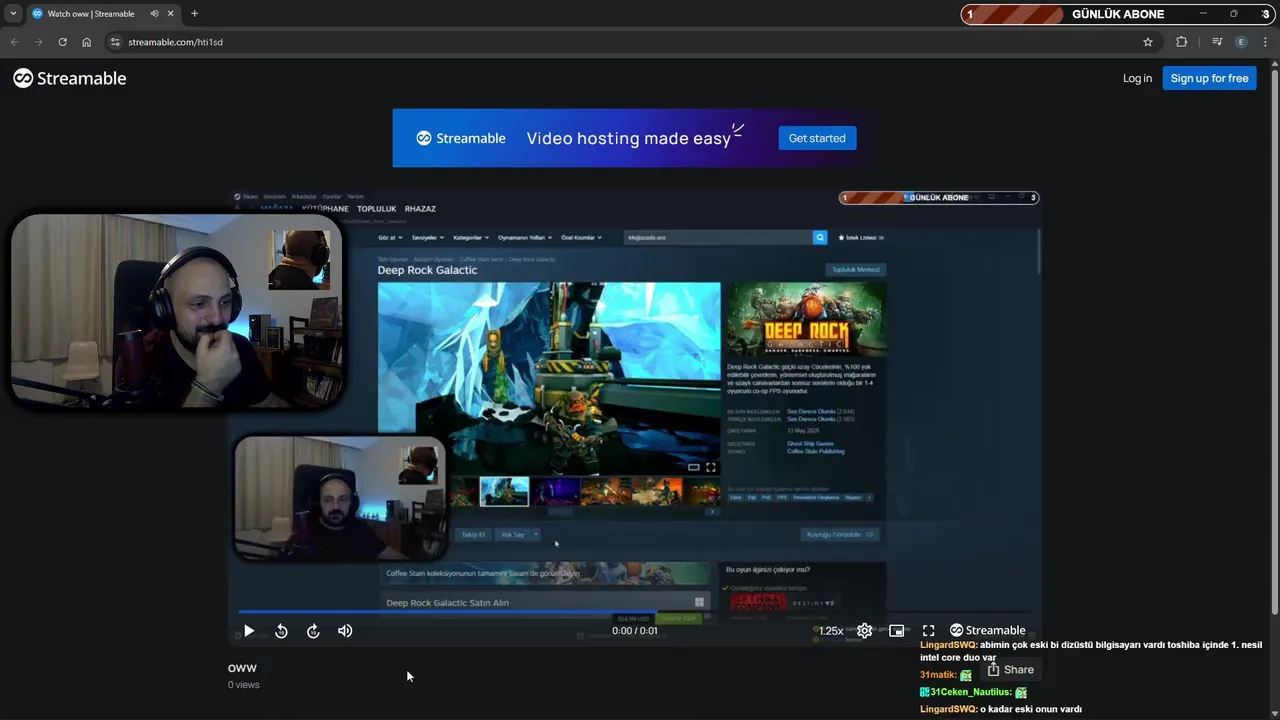Open the browser profile avatar

[x=1241, y=42]
